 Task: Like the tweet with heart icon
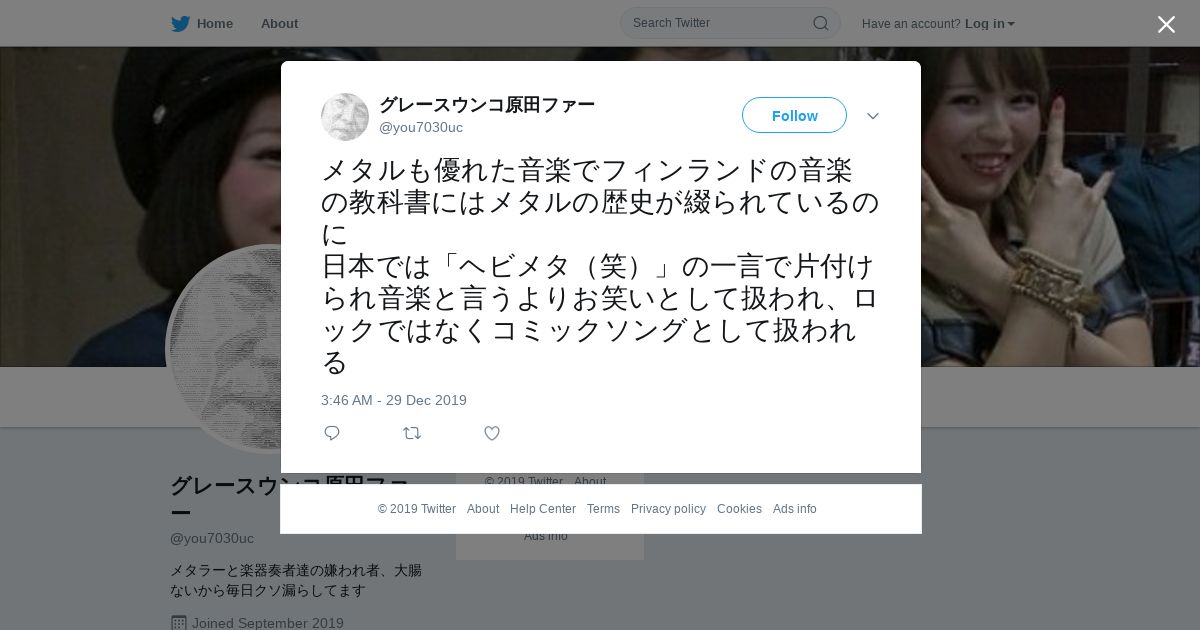tap(492, 433)
